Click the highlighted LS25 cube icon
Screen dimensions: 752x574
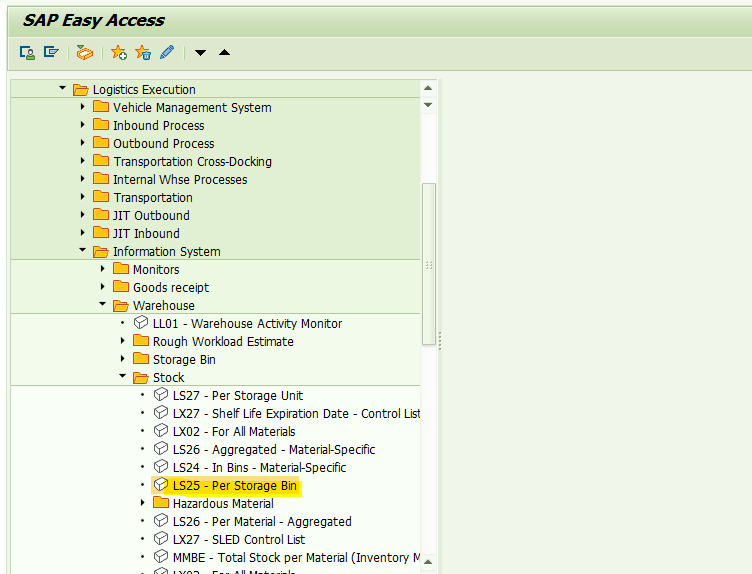point(161,485)
